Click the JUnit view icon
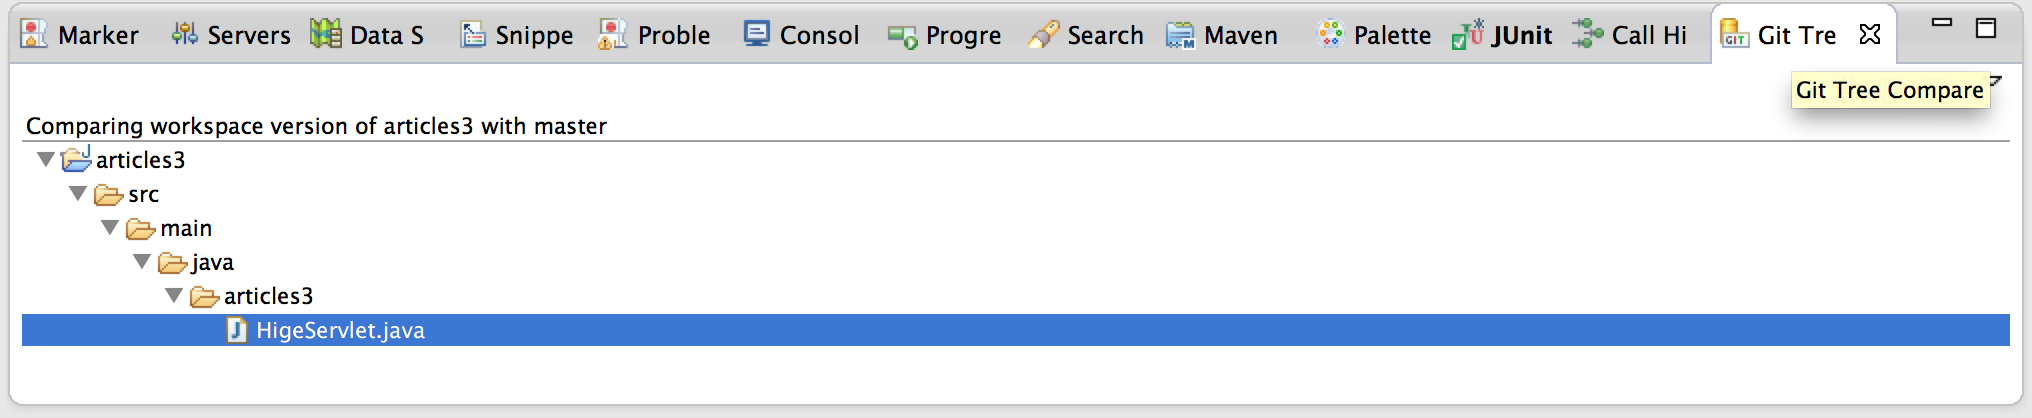 pos(1468,34)
